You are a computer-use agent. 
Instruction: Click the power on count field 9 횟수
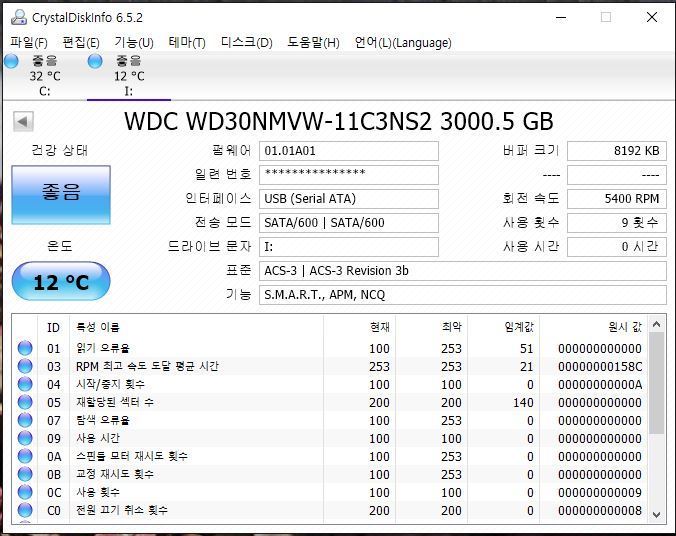(x=617, y=223)
